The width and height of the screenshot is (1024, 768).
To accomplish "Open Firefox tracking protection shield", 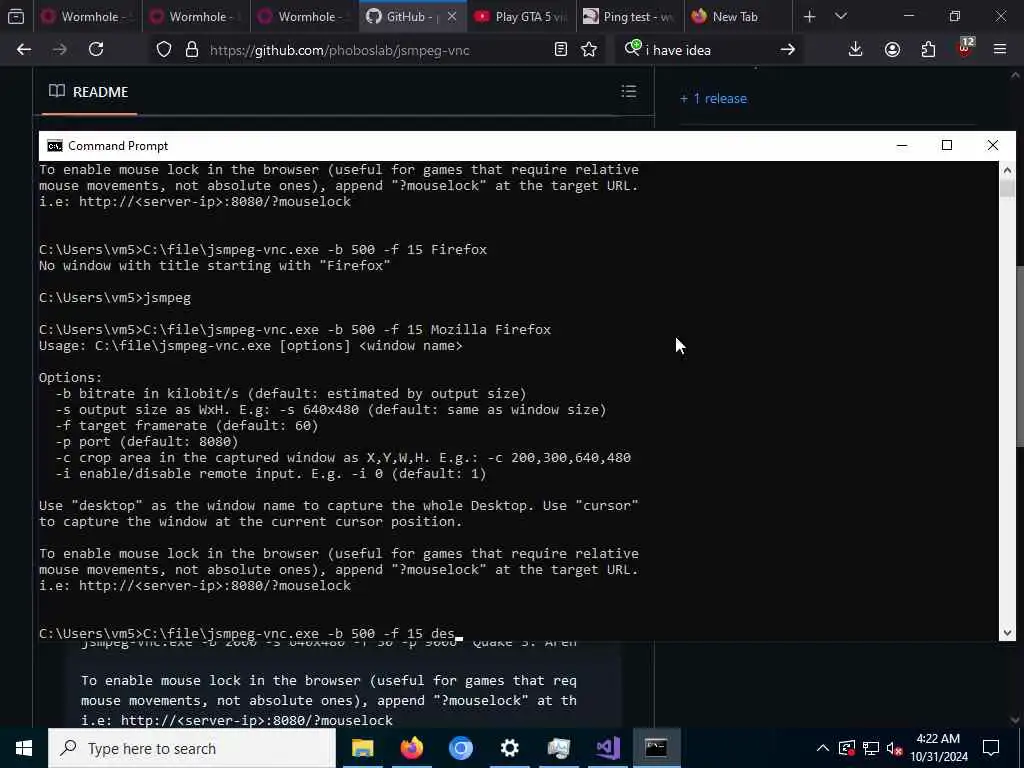I will [x=164, y=50].
